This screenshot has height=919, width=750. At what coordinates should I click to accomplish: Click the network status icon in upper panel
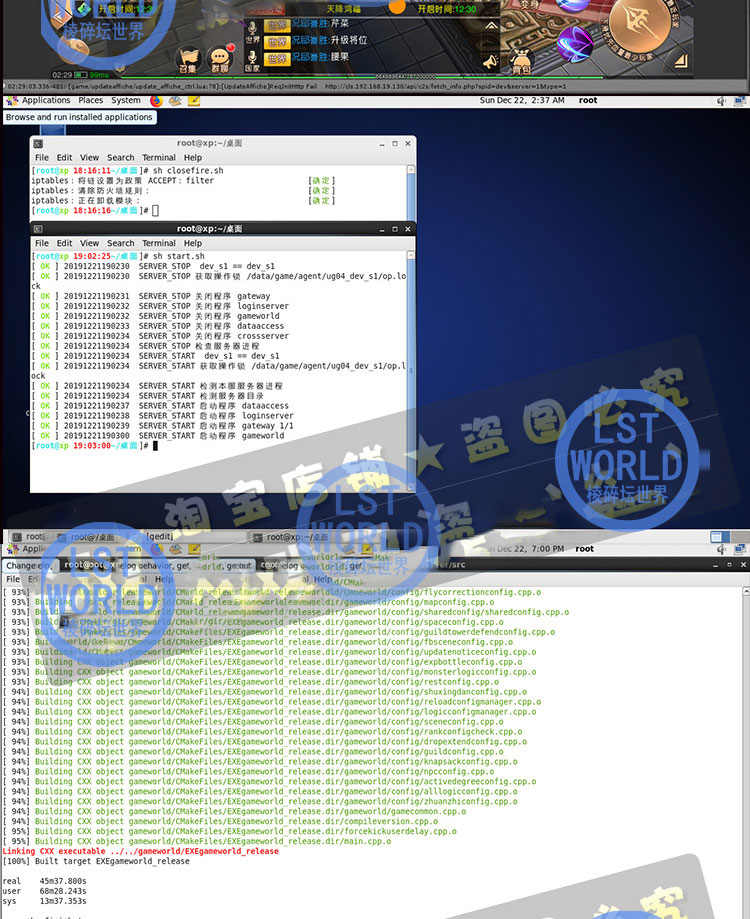[x=739, y=101]
